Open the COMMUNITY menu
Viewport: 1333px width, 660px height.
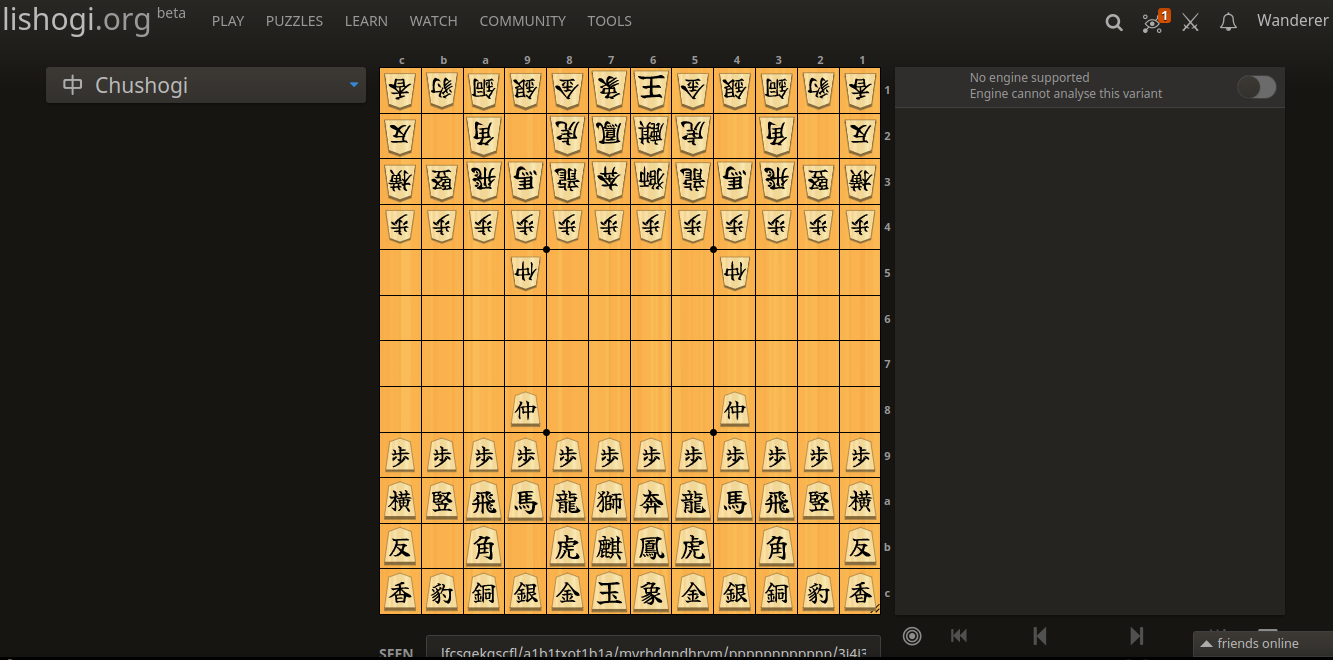pyautogui.click(x=522, y=21)
